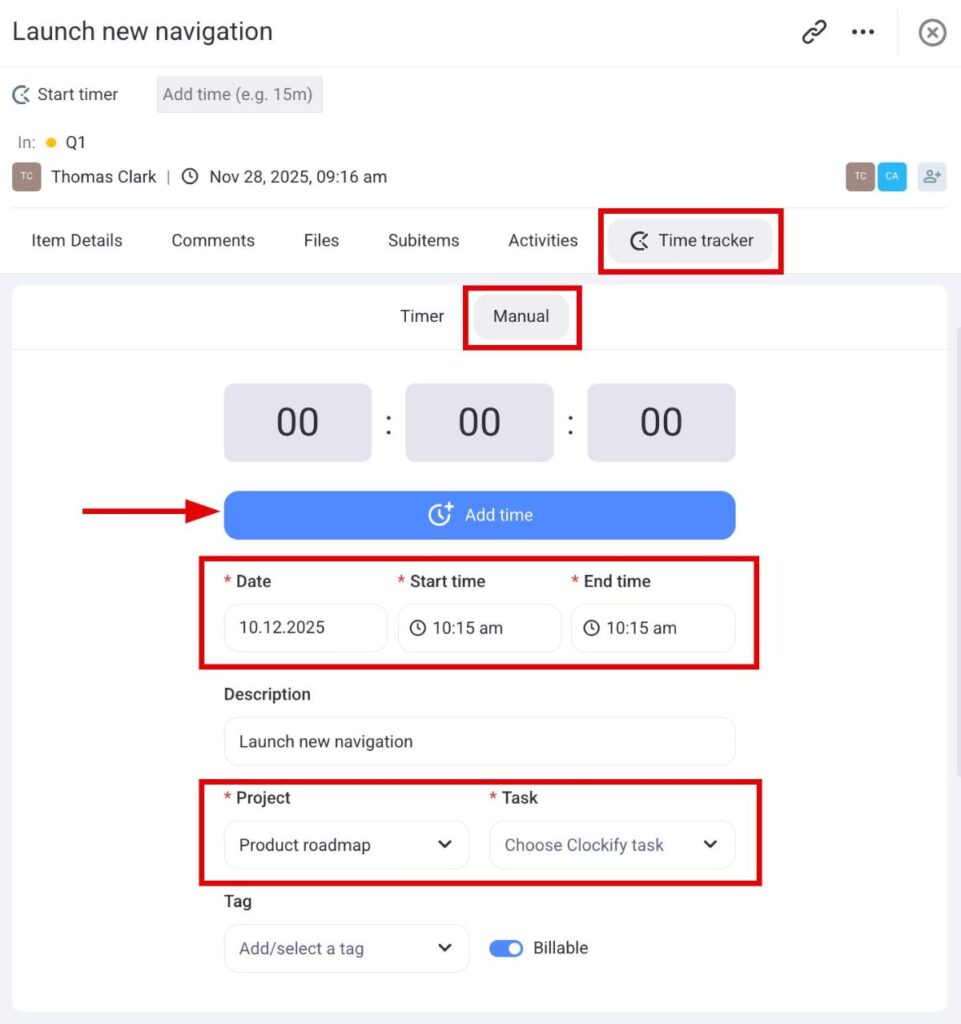Click the add member person icon
Image resolution: width=961 pixels, height=1024 pixels.
tap(932, 177)
